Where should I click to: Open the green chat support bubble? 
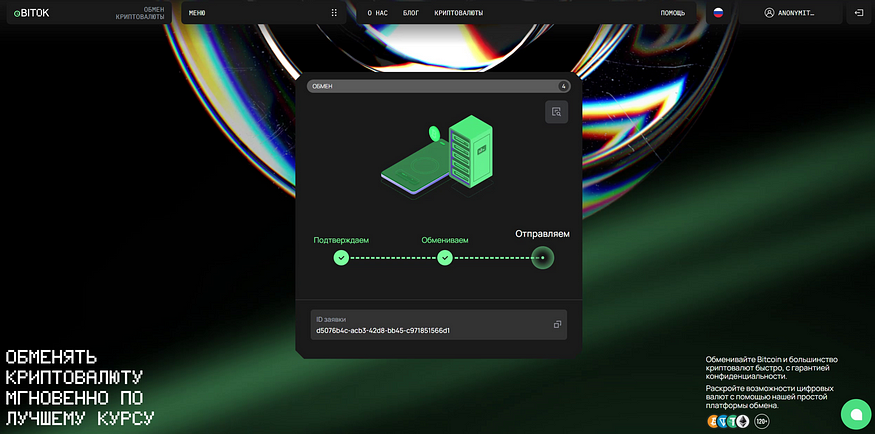point(856,414)
